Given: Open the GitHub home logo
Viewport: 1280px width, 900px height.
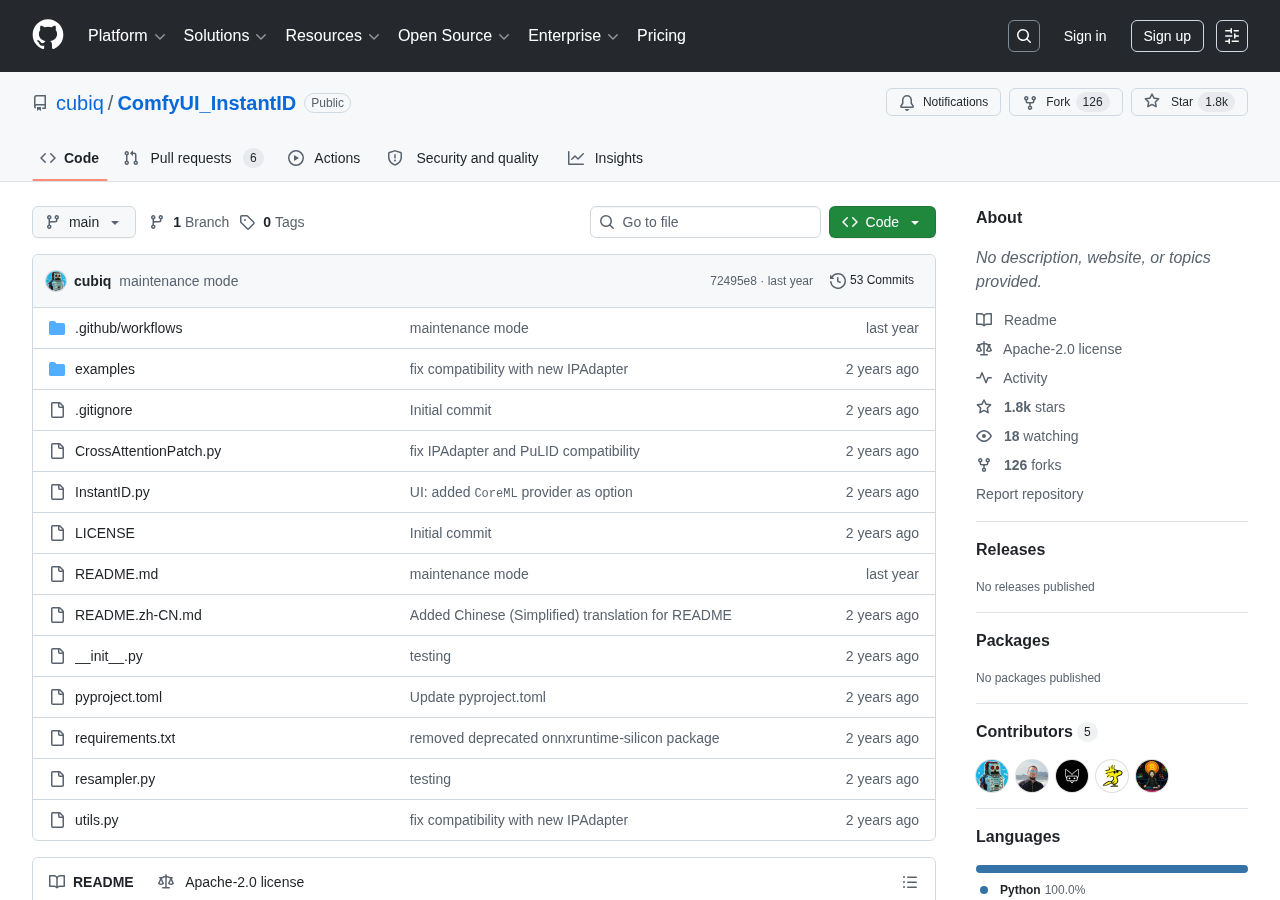Looking at the screenshot, I should point(48,35).
